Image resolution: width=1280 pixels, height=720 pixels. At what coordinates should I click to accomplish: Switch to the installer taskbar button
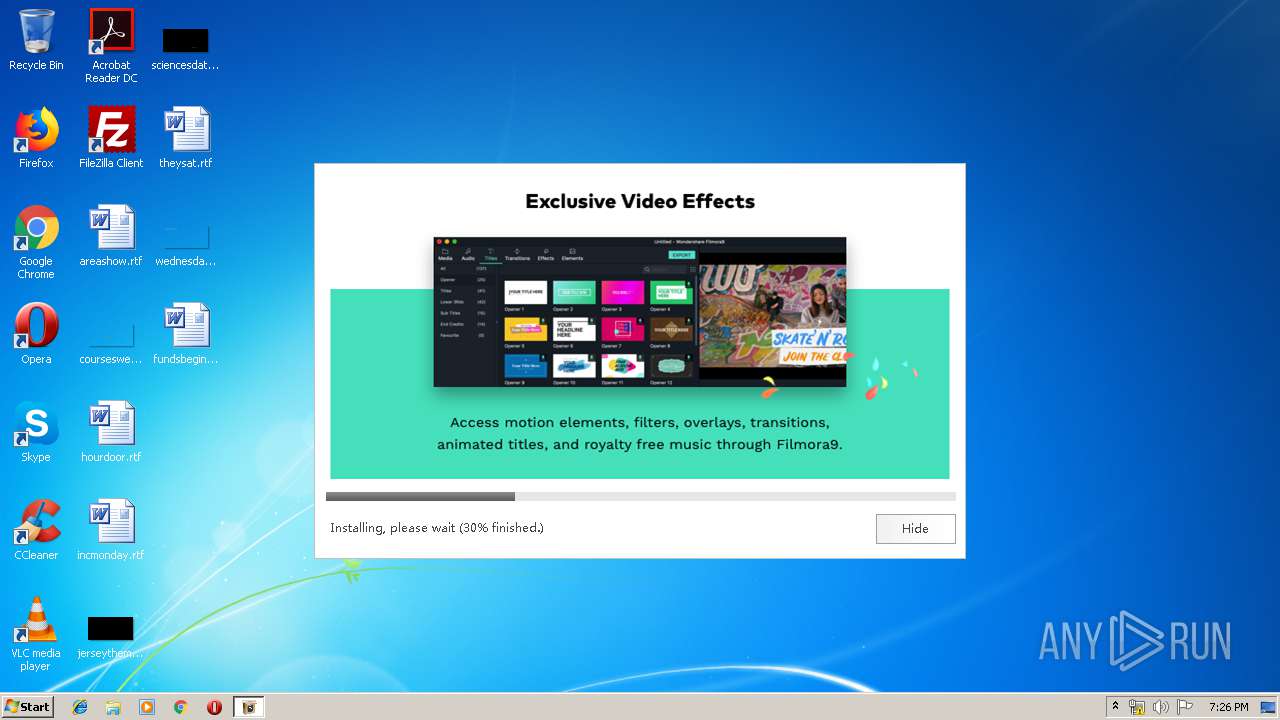pos(248,707)
